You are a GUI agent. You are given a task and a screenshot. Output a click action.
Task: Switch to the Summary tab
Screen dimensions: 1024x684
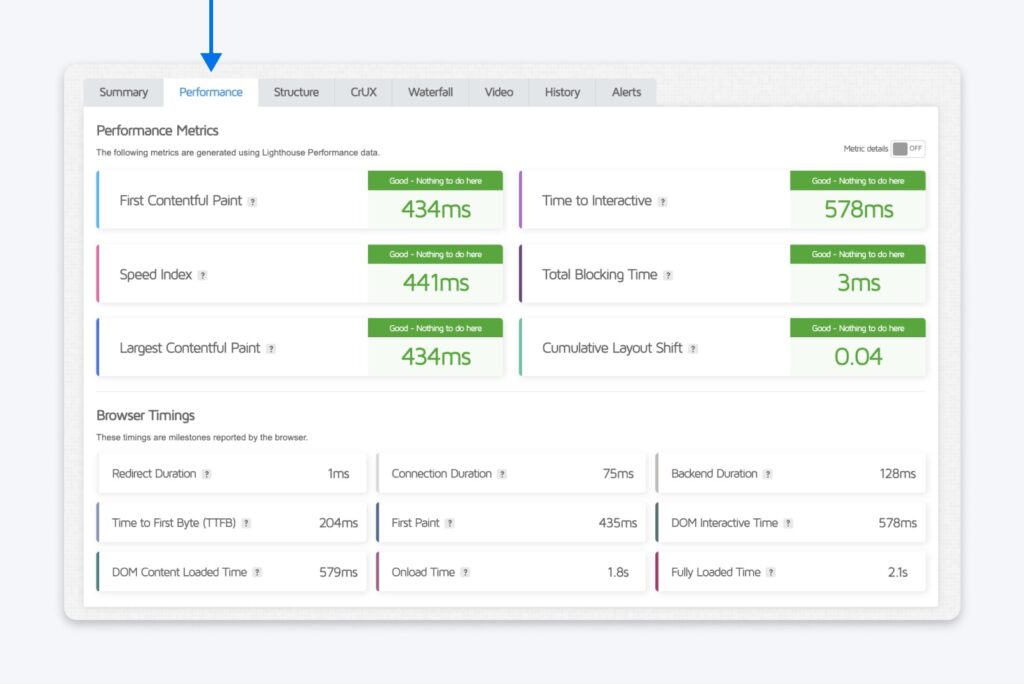point(123,92)
